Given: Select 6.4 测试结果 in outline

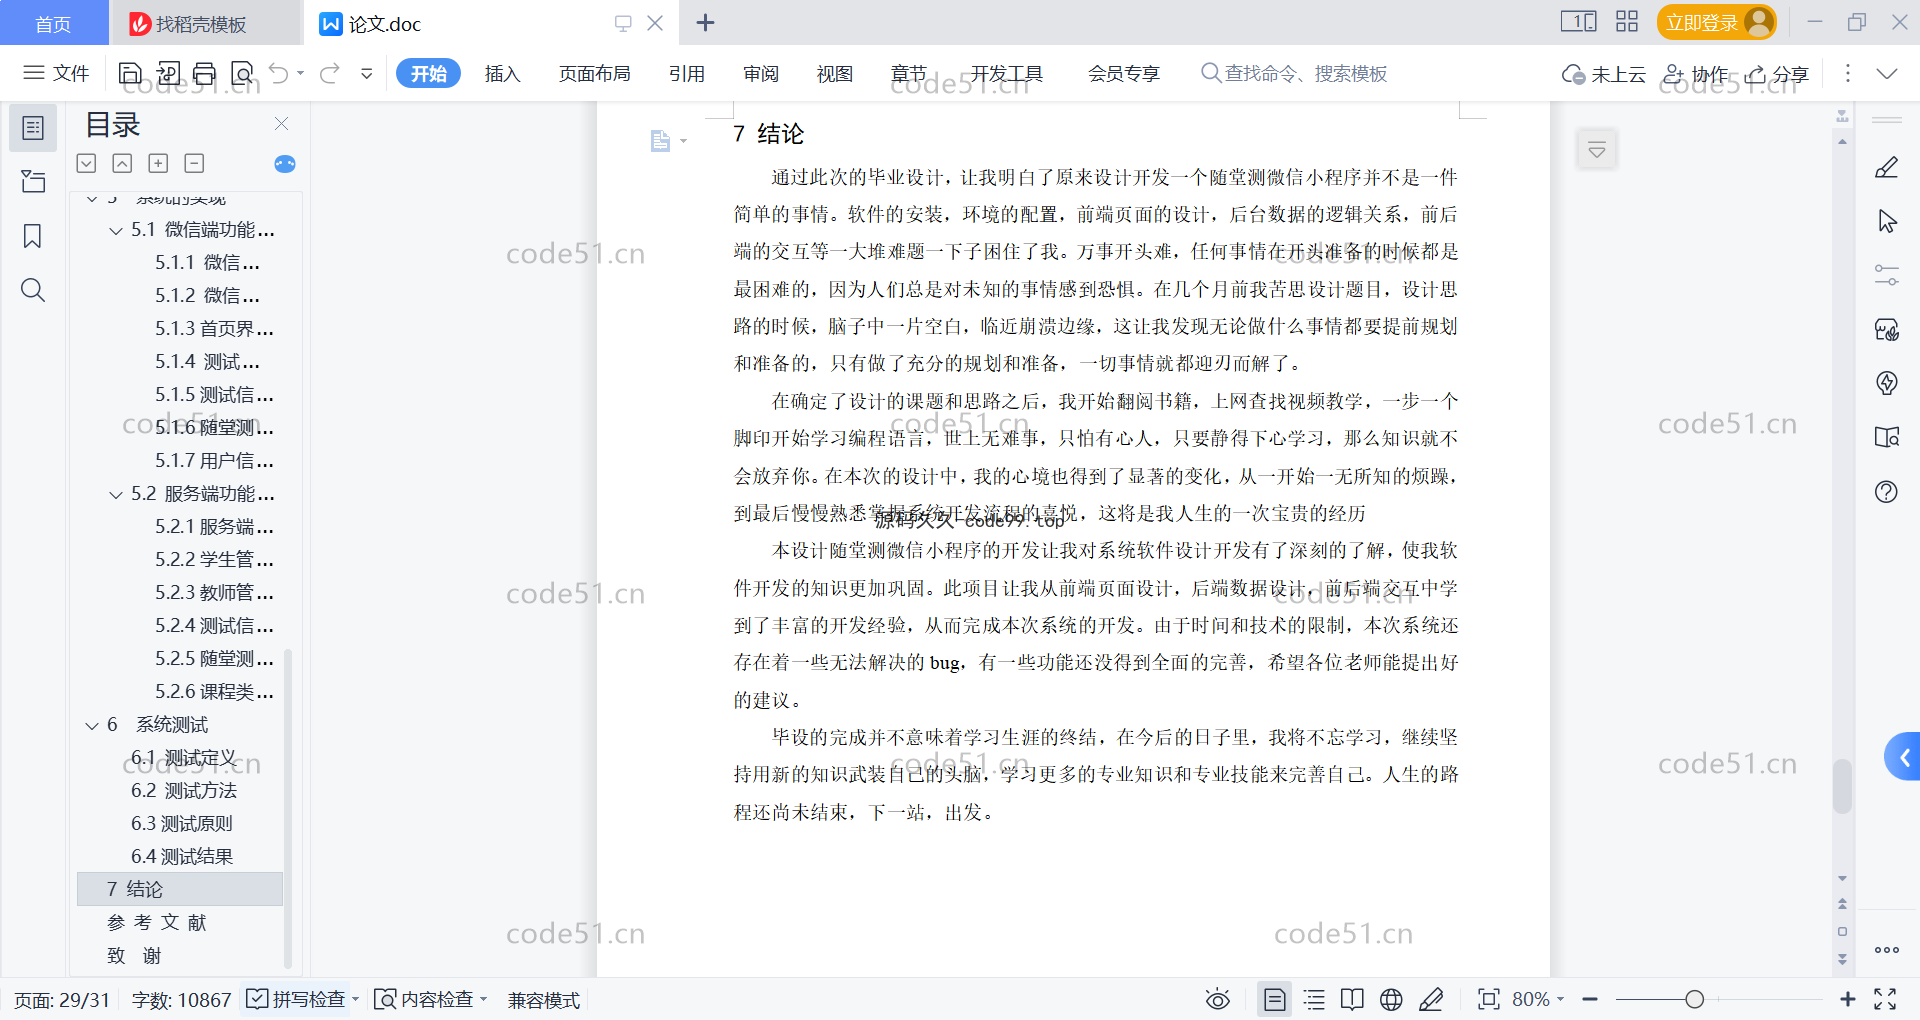Looking at the screenshot, I should (x=182, y=857).
